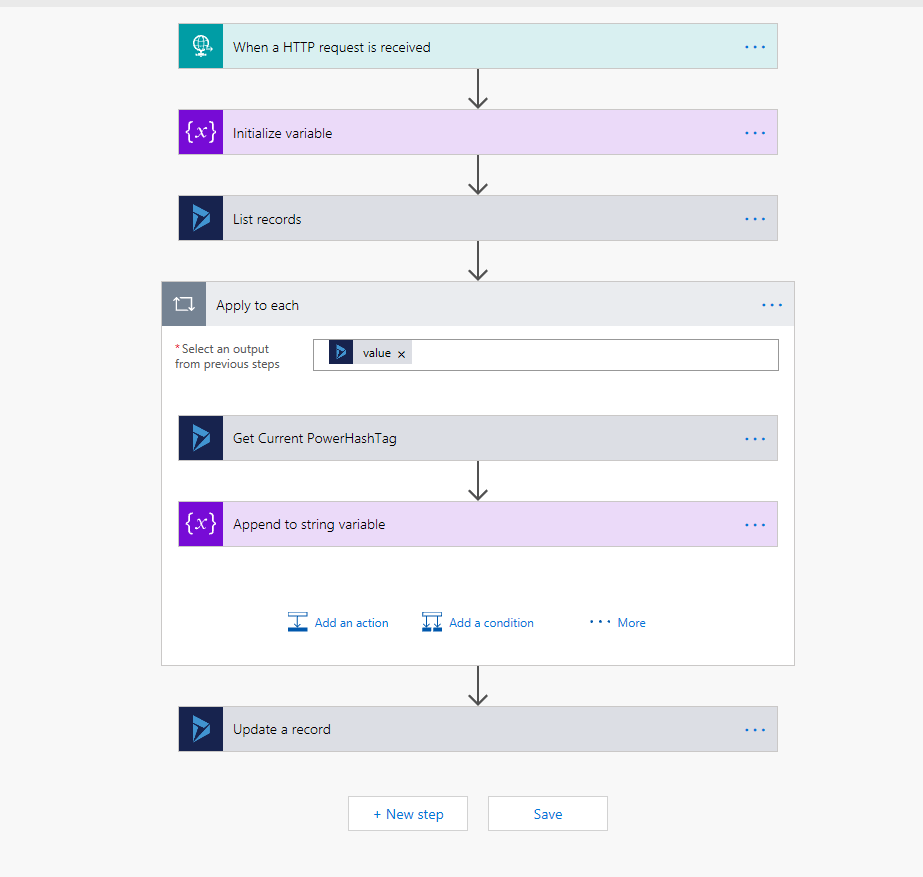The width and height of the screenshot is (923, 877).
Task: Click the Initialize variable curly-brace icon
Action: pyautogui.click(x=201, y=133)
